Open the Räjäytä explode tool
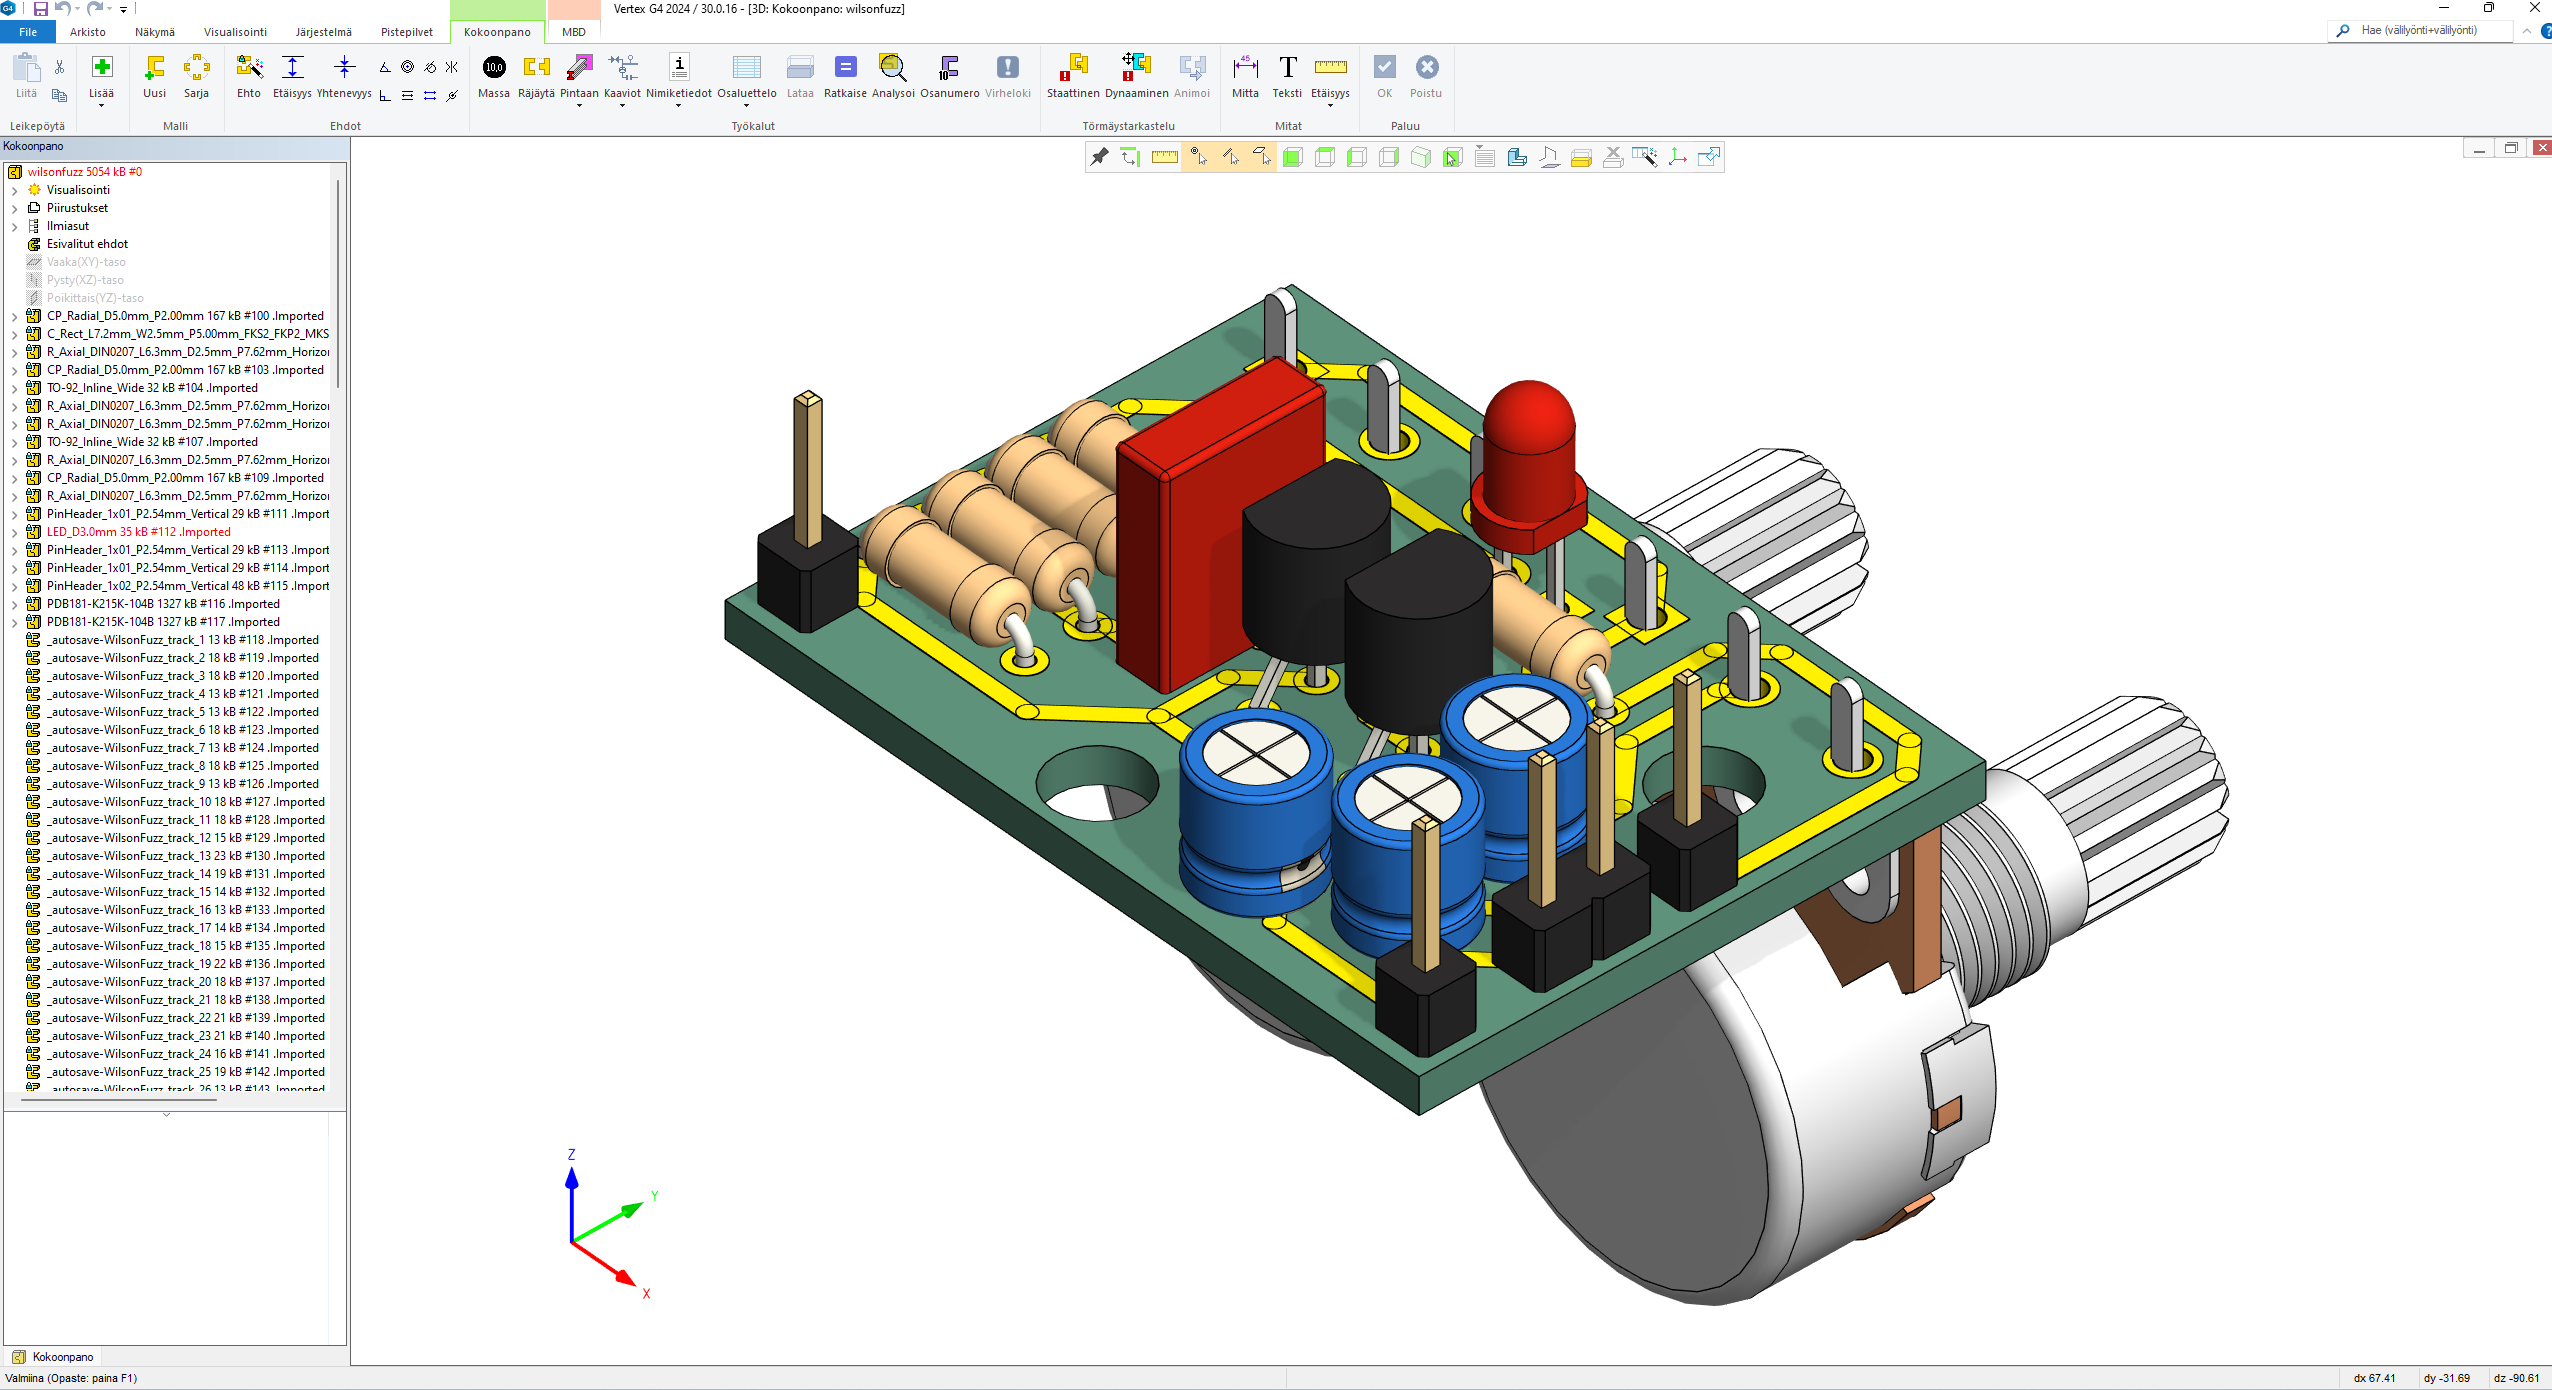 [x=536, y=68]
